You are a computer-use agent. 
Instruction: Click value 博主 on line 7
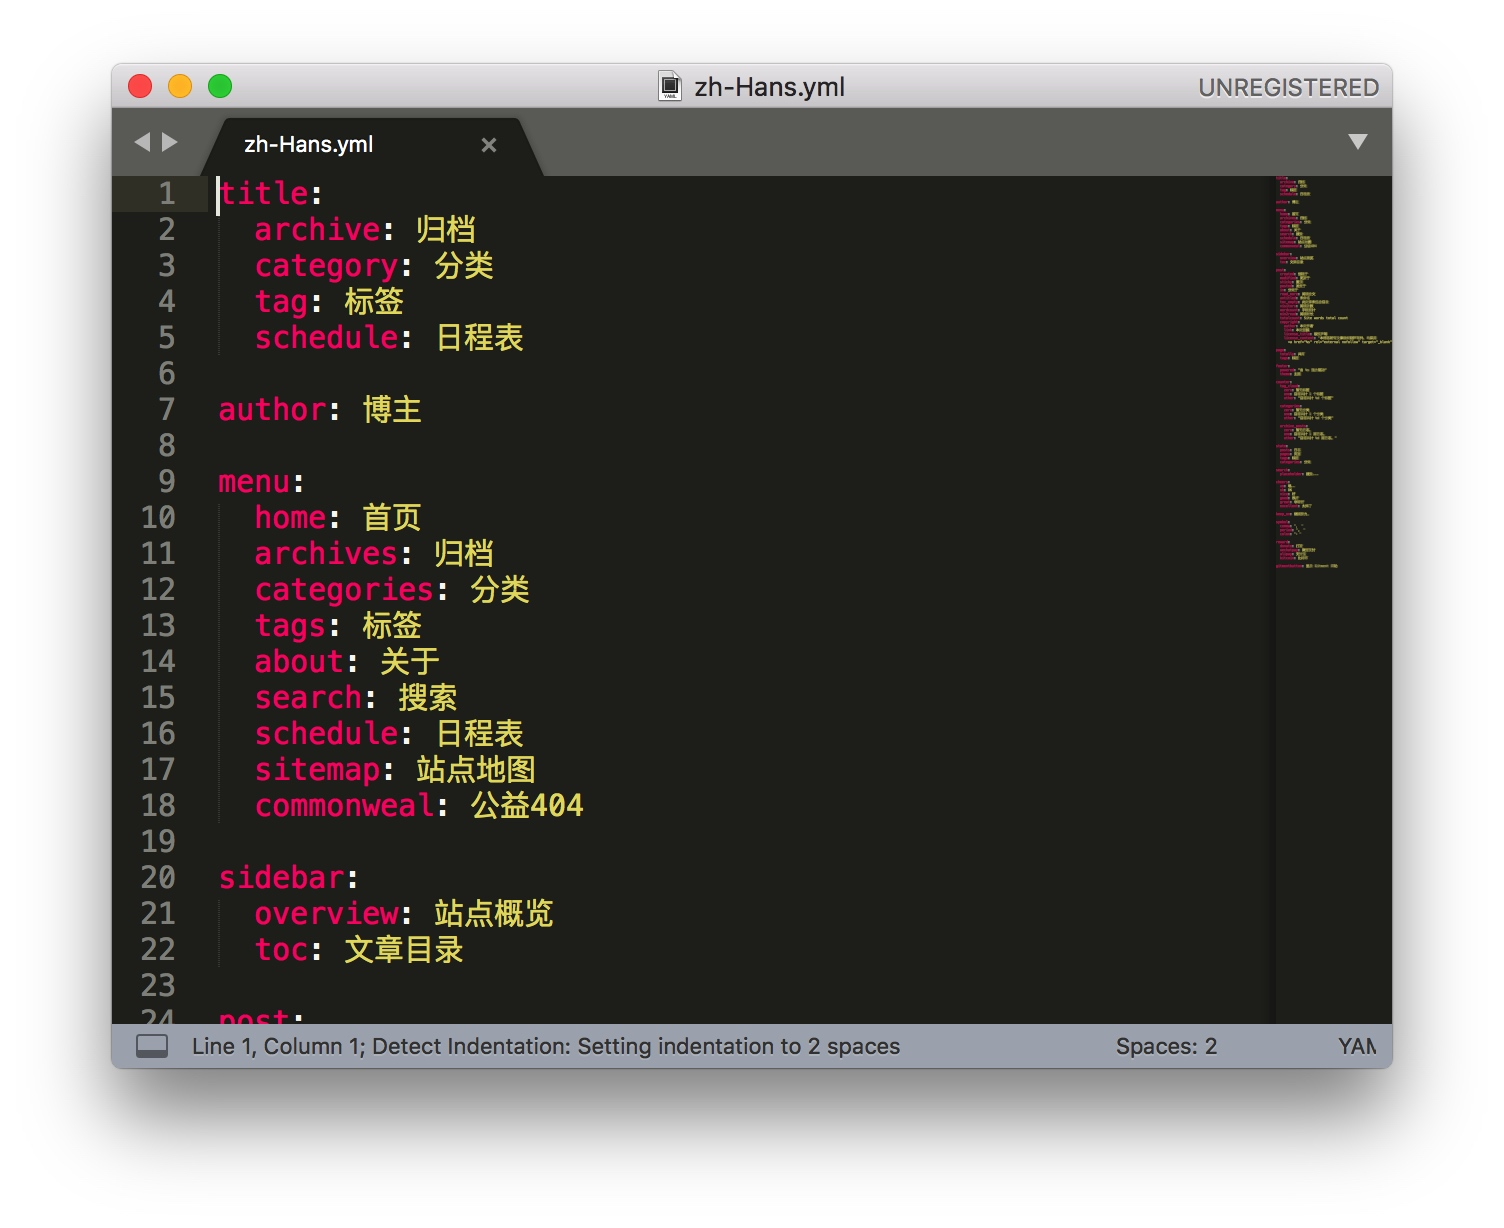pos(392,409)
